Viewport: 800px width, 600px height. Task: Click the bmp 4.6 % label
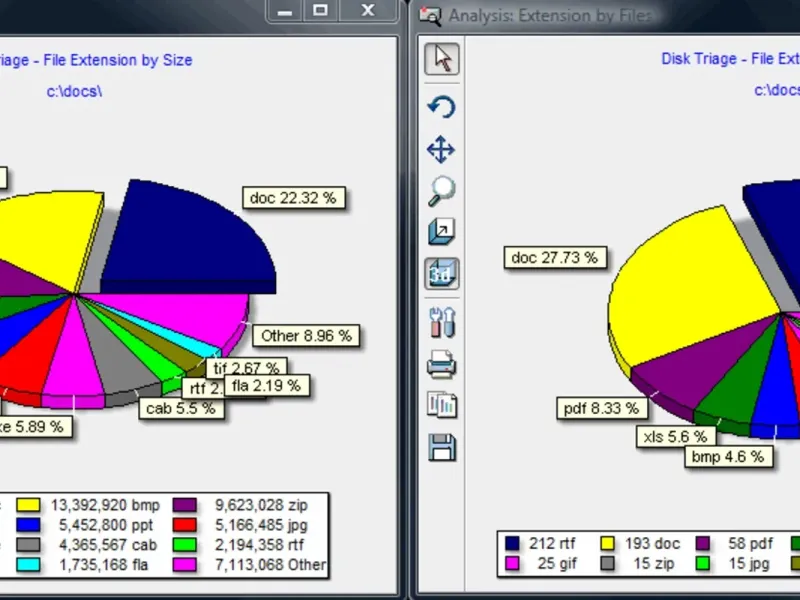728,457
